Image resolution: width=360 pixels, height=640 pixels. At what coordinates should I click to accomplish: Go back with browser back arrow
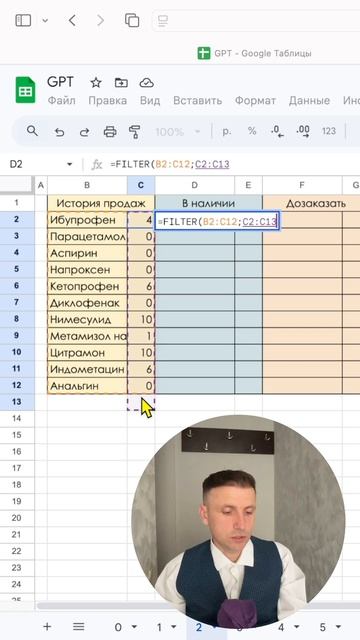tap(72, 20)
